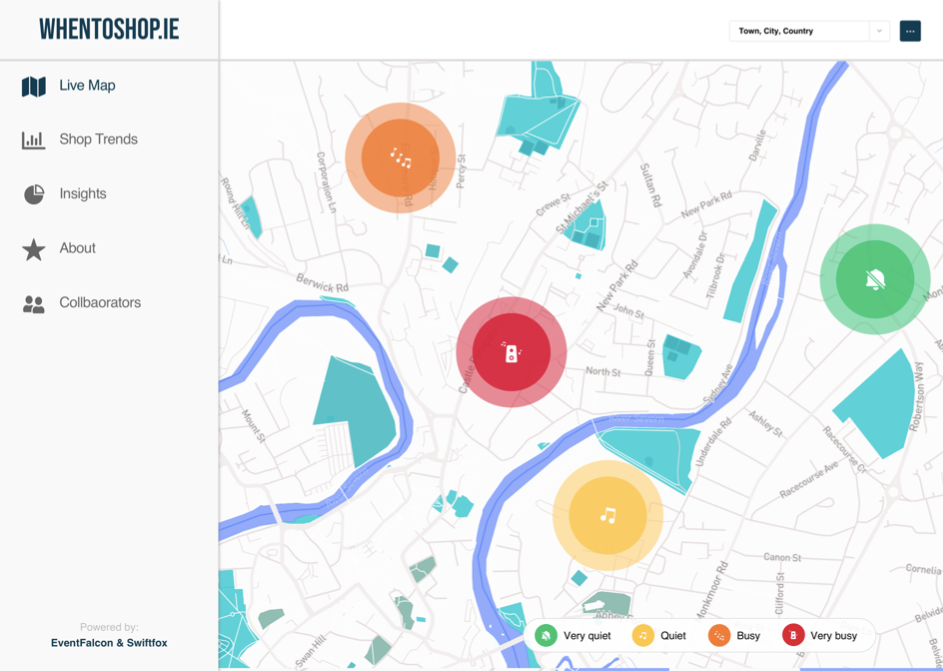
Task: Select the red very busy marker
Action: tap(511, 352)
